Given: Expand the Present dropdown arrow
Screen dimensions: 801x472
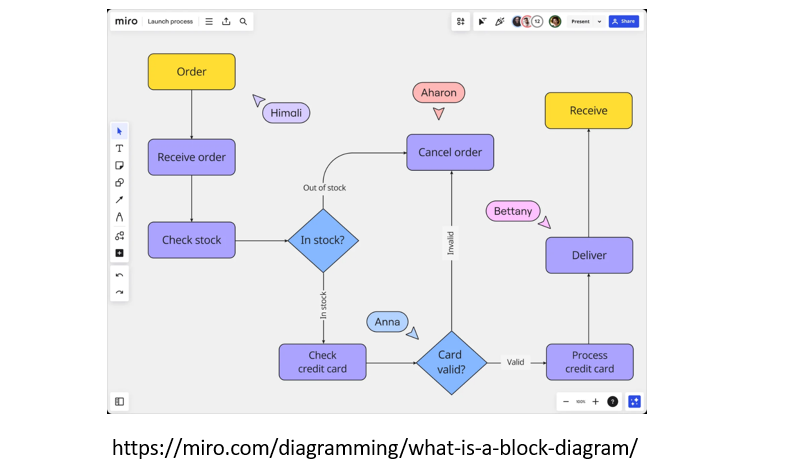Looking at the screenshot, I should pos(600,21).
